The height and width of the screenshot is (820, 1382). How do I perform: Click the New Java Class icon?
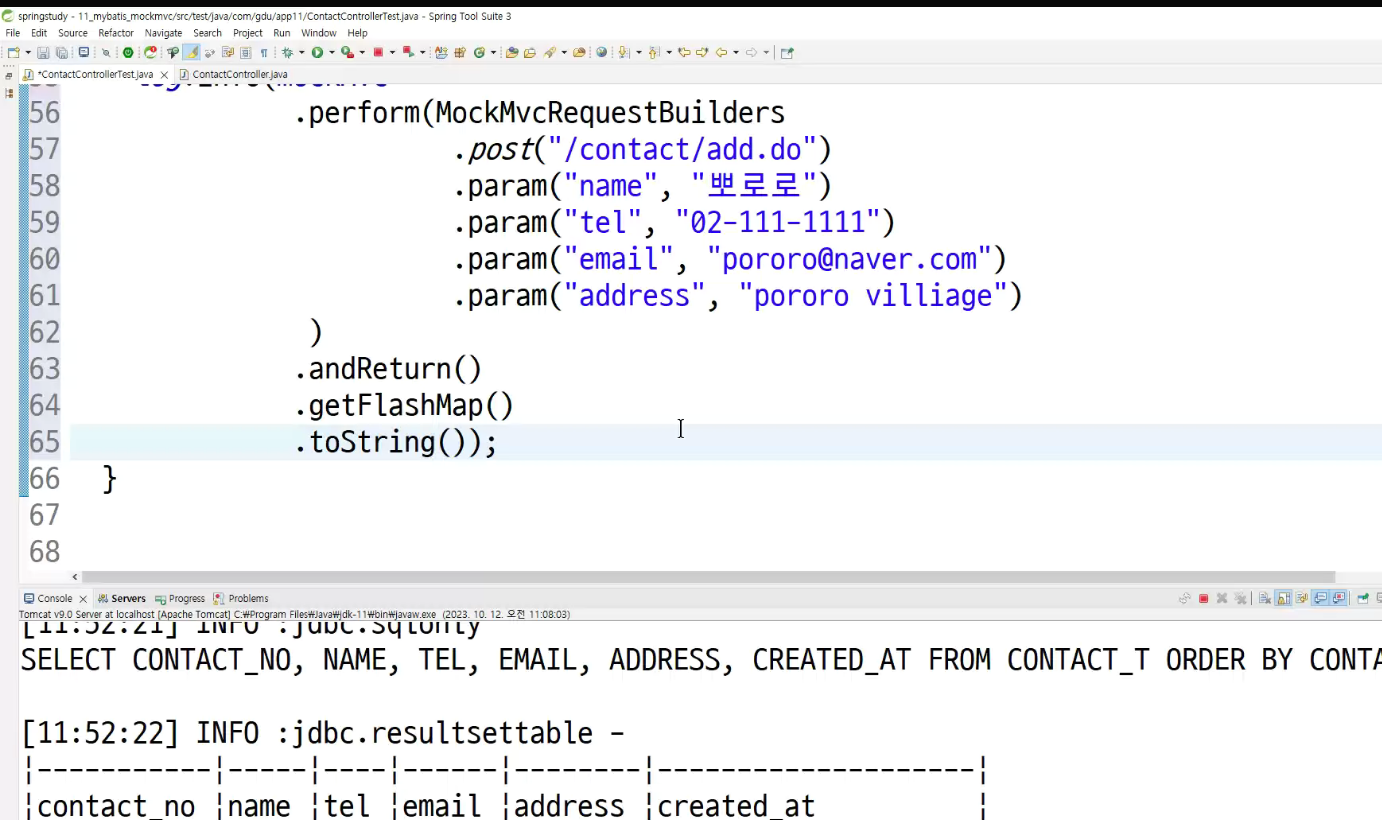click(x=479, y=52)
